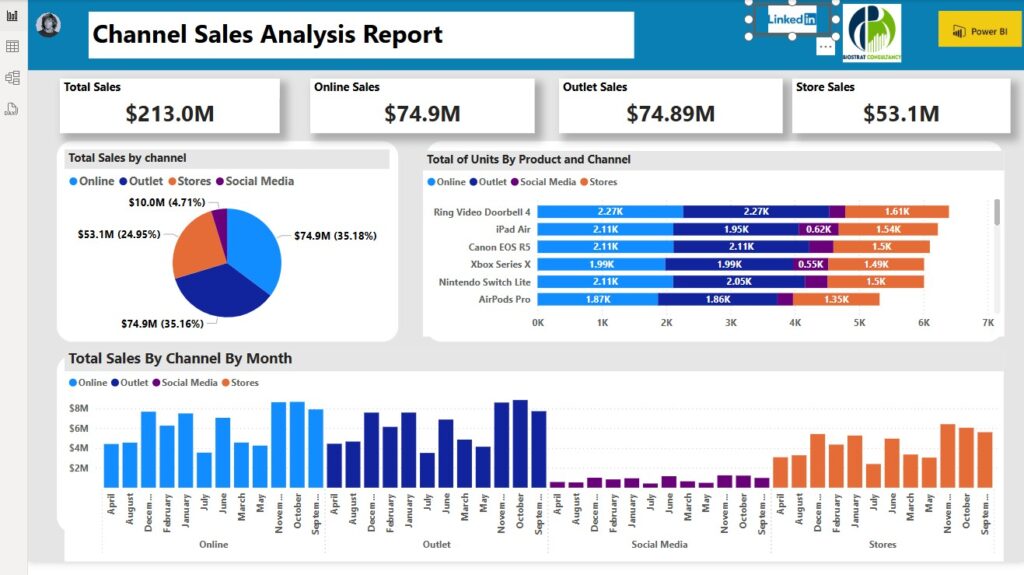The height and width of the screenshot is (575, 1024).
Task: Open the More options ellipsis below LinkedIn
Action: (x=825, y=47)
